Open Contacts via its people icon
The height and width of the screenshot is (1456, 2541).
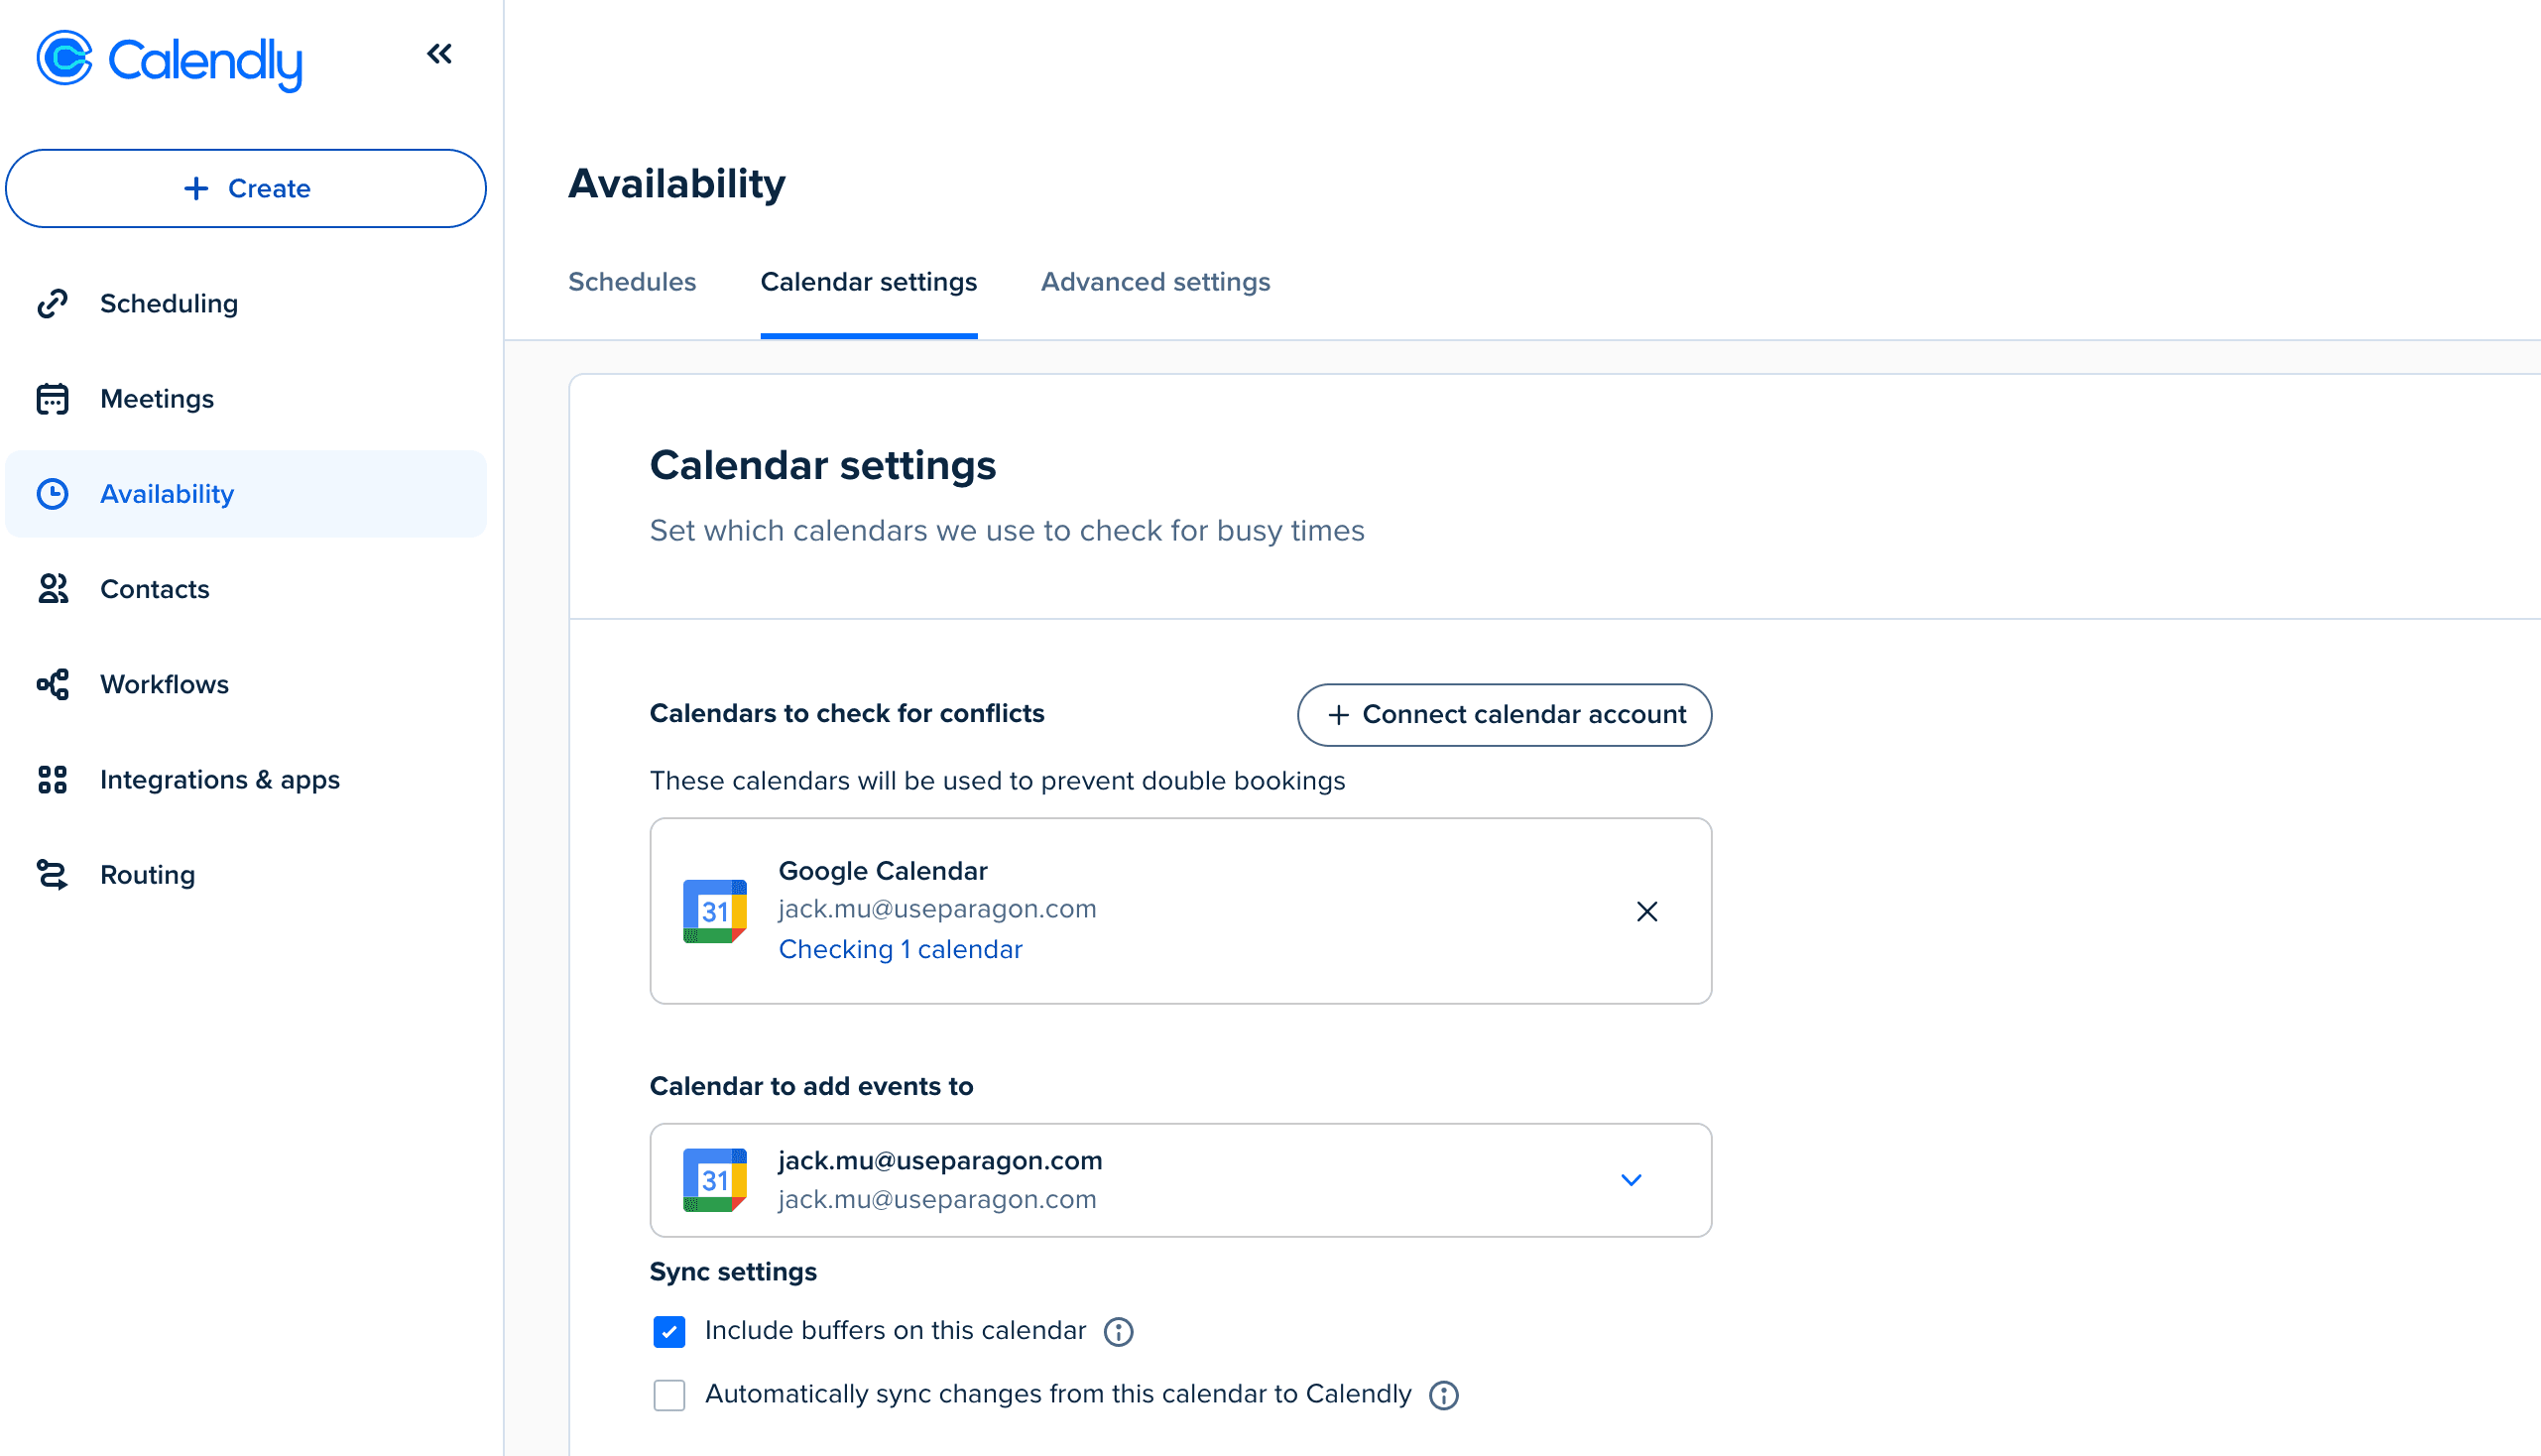click(52, 589)
